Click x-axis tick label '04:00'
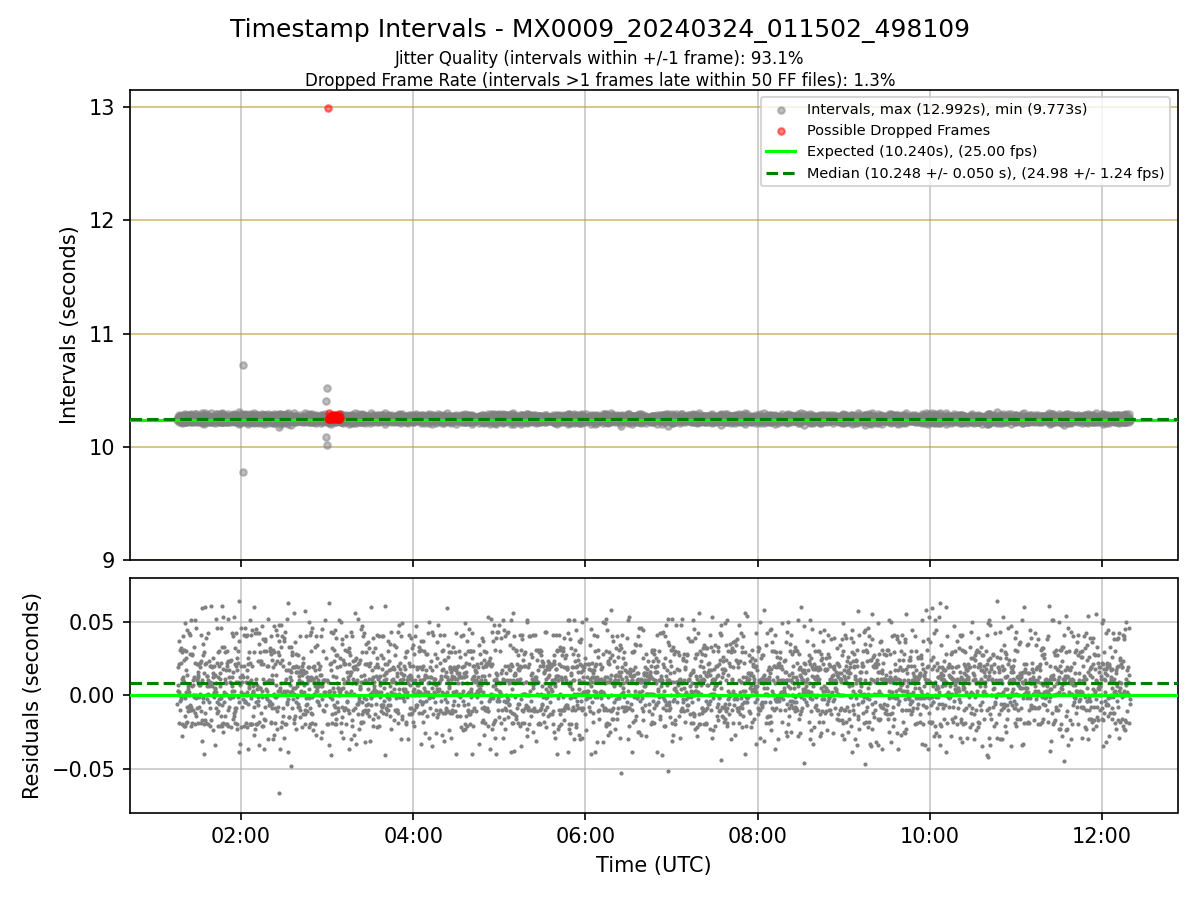This screenshot has height=900, width=1200. (413, 834)
